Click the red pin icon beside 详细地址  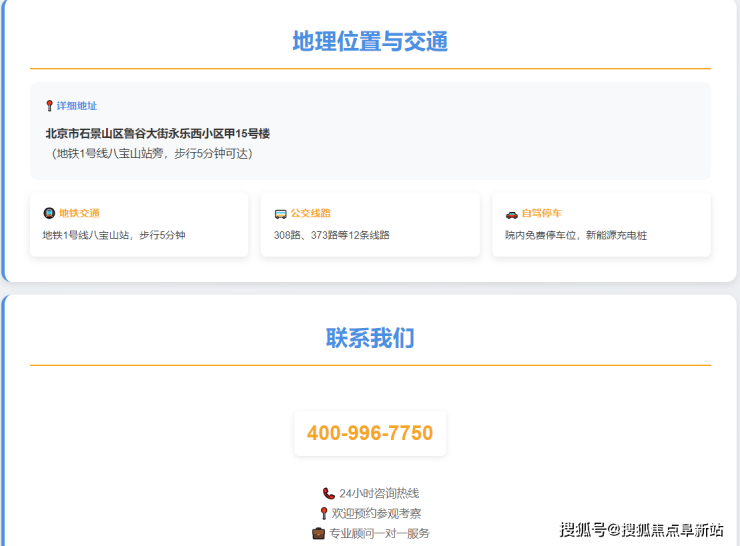pos(49,106)
